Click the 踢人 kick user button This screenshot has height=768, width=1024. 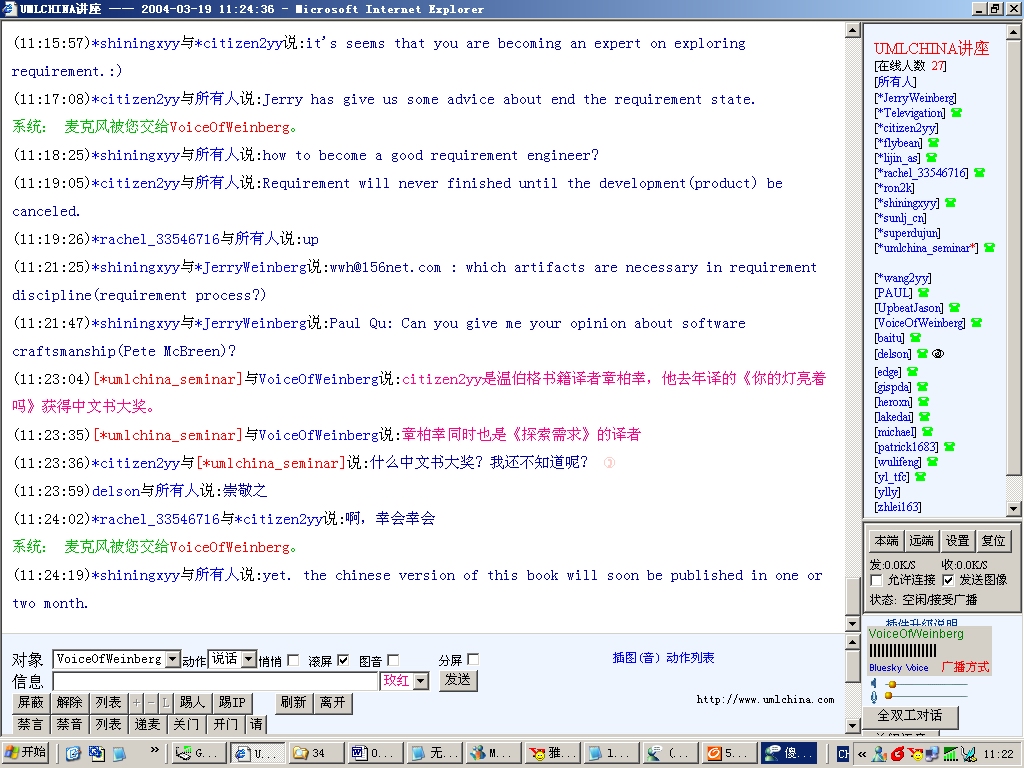point(192,703)
